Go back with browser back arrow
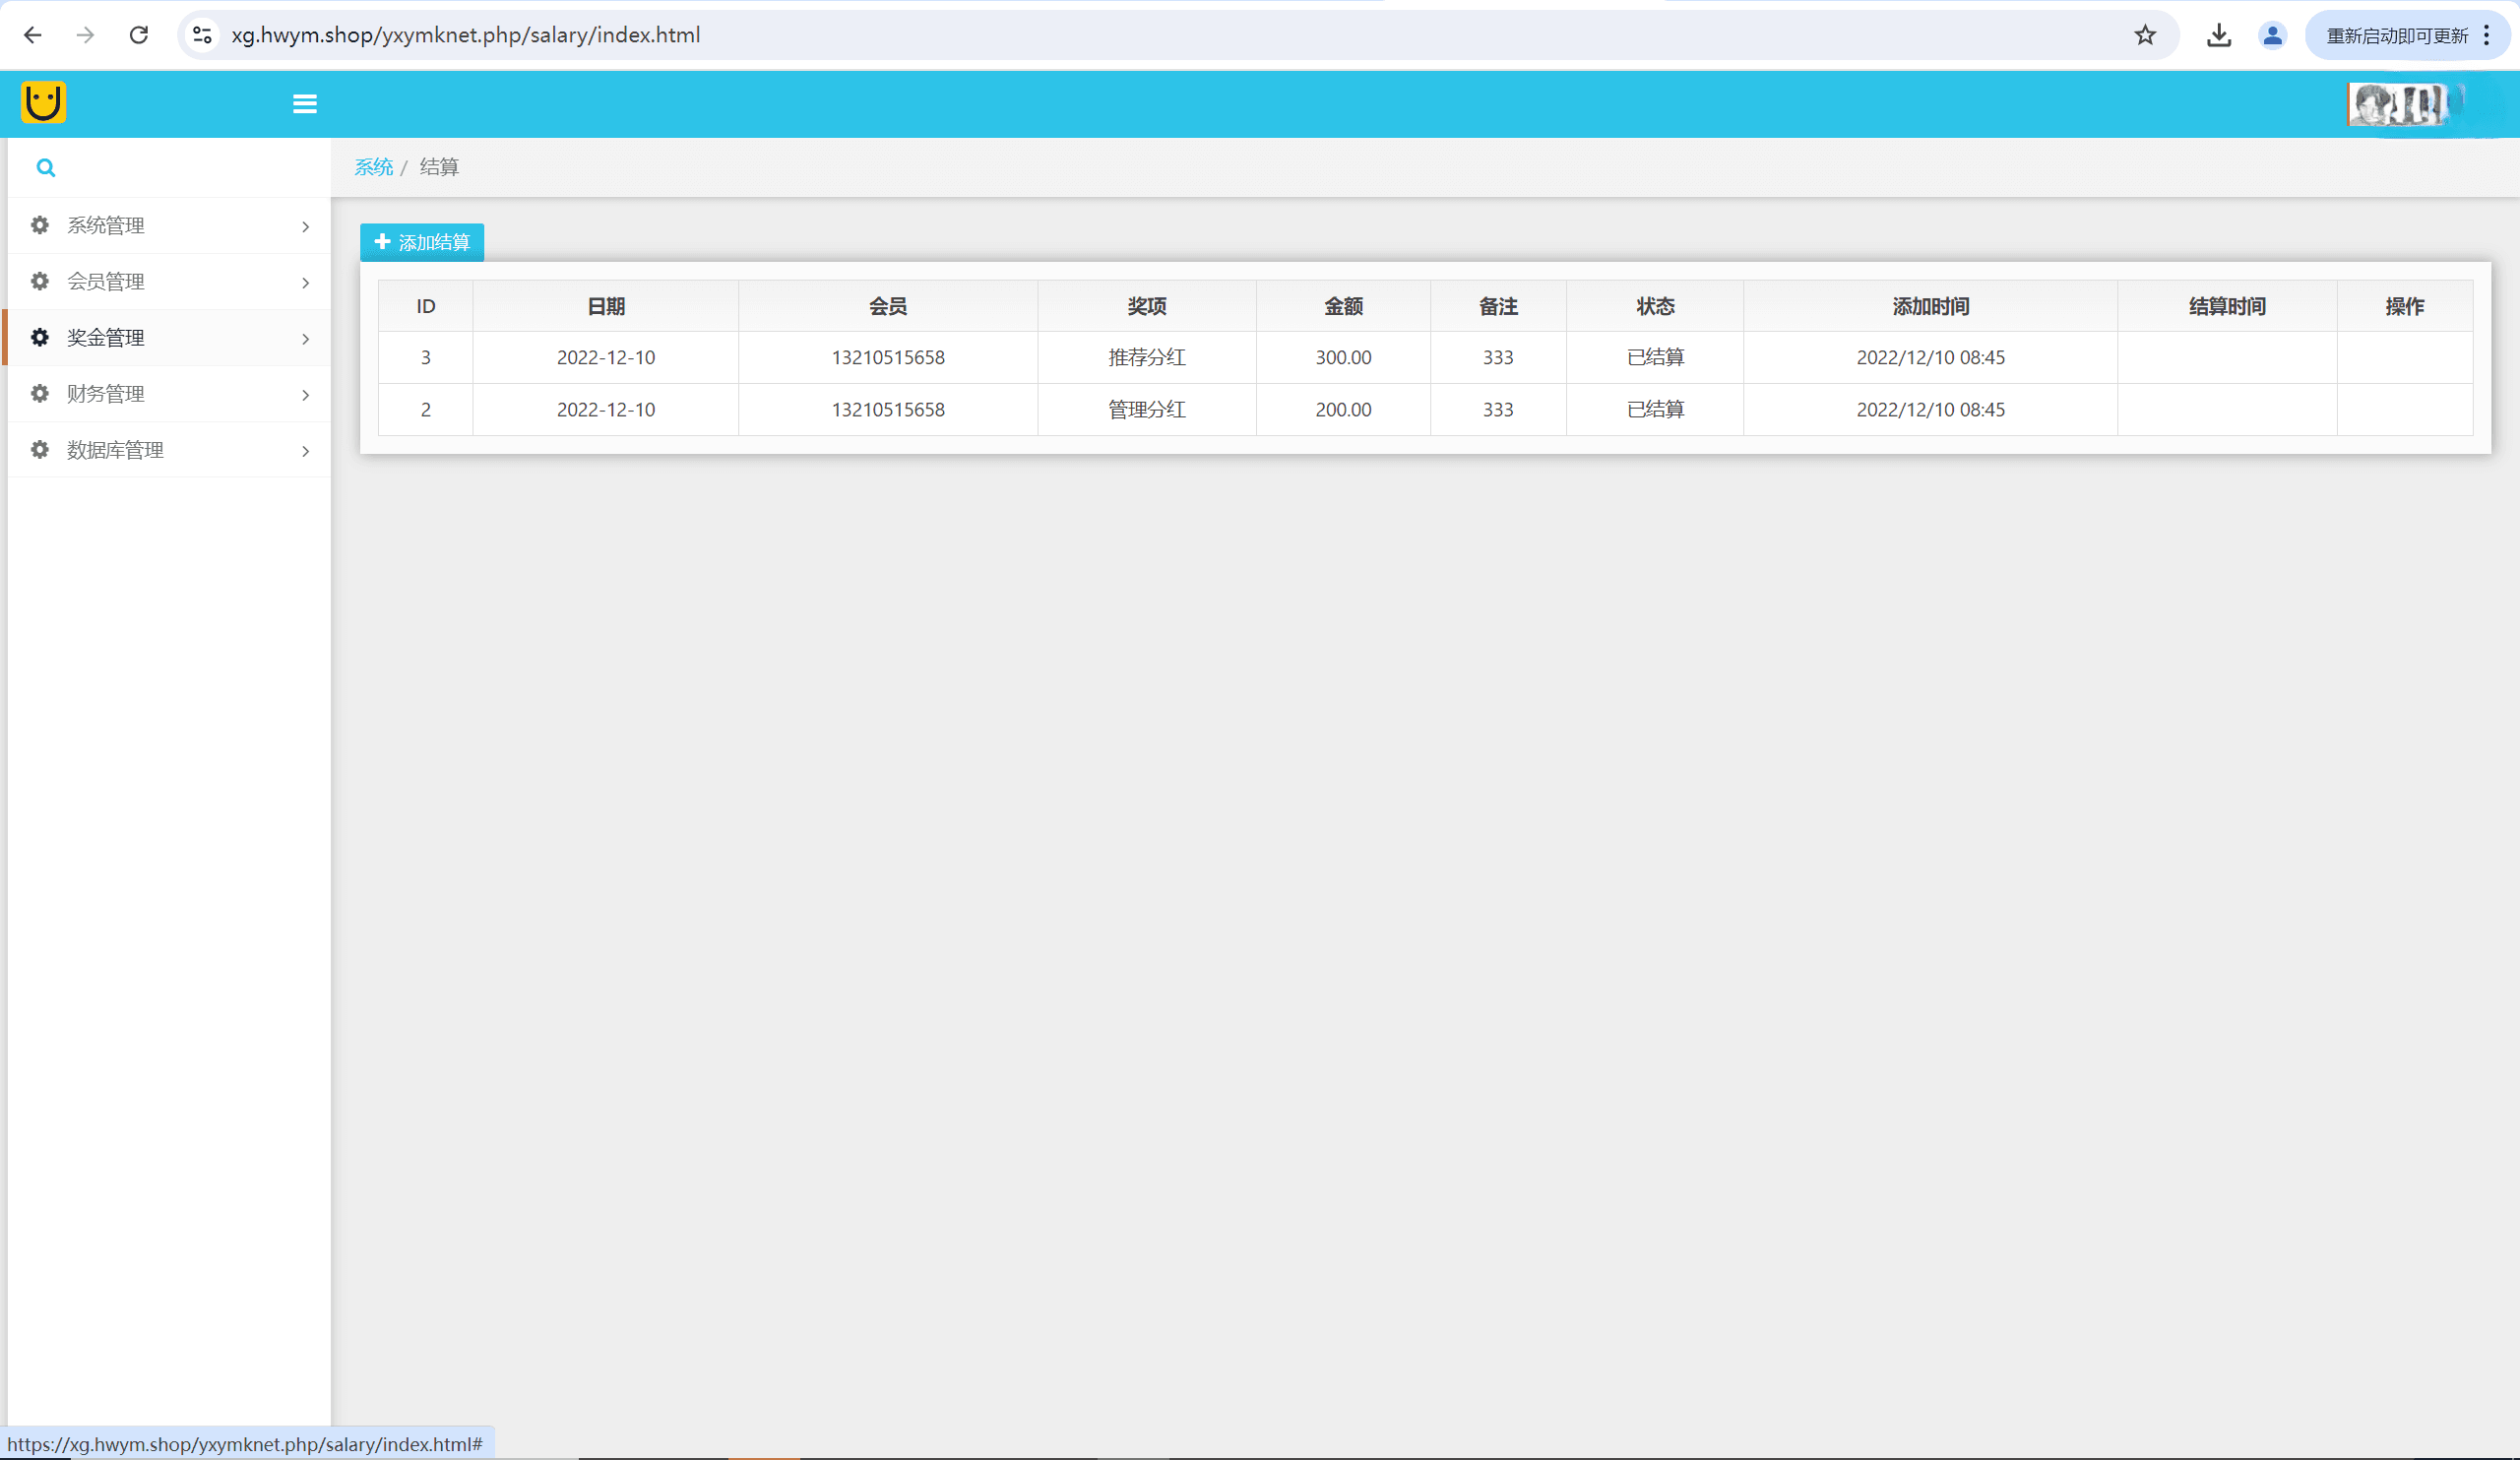 tap(33, 36)
